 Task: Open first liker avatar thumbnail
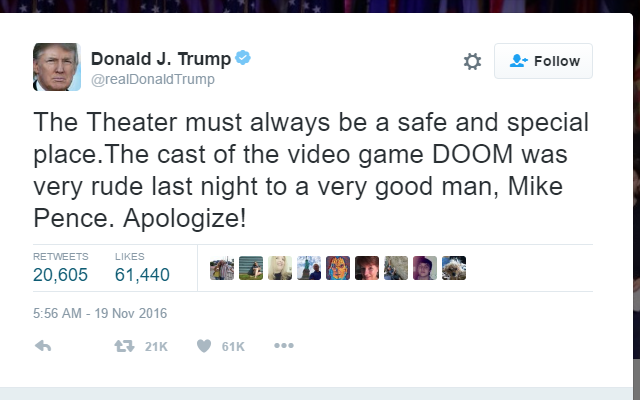222,268
